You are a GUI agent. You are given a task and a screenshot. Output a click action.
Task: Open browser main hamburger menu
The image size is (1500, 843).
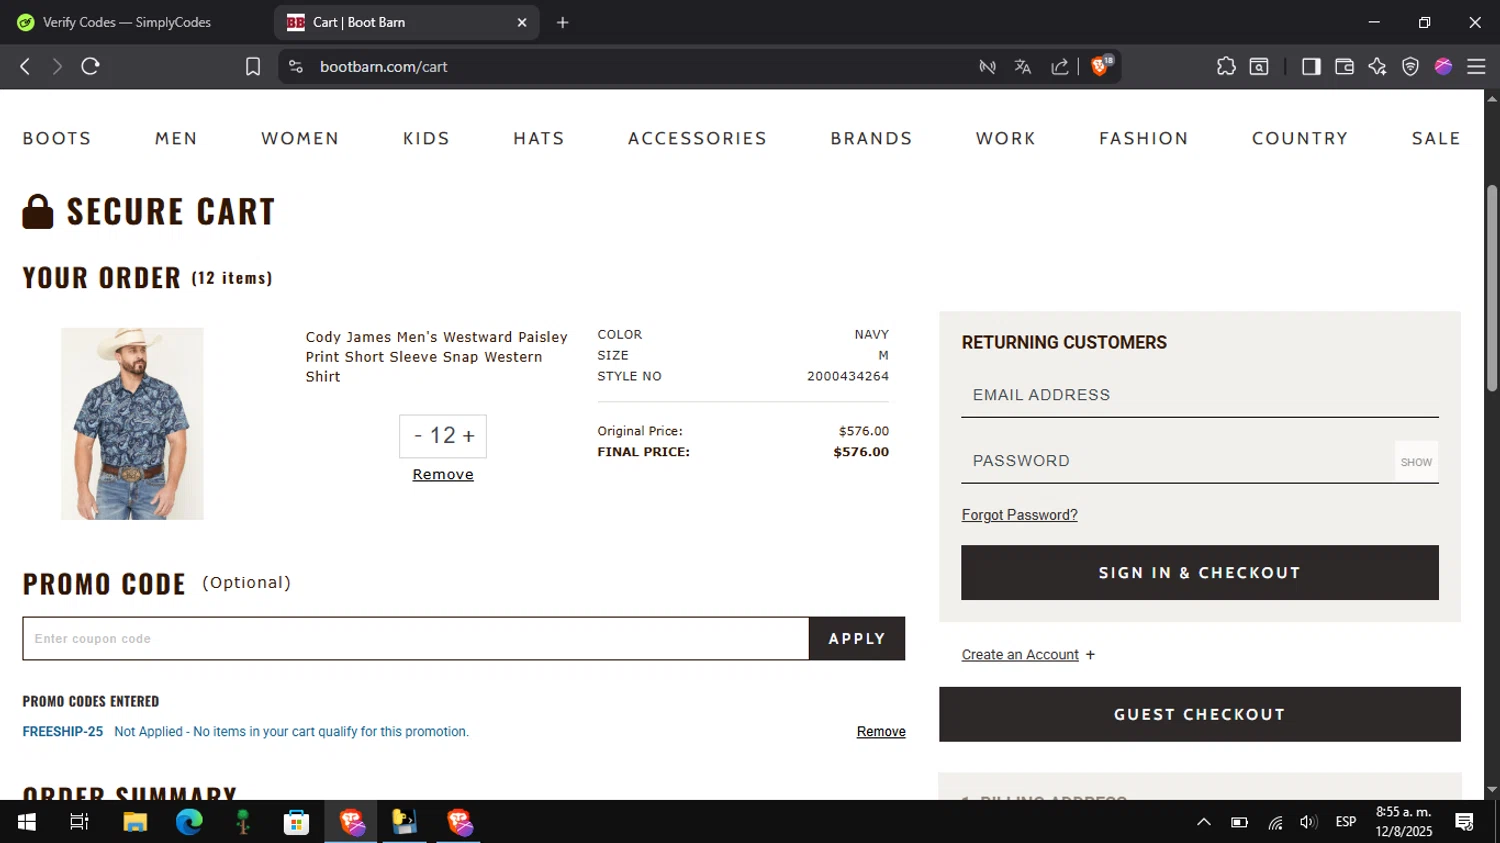[1476, 66]
